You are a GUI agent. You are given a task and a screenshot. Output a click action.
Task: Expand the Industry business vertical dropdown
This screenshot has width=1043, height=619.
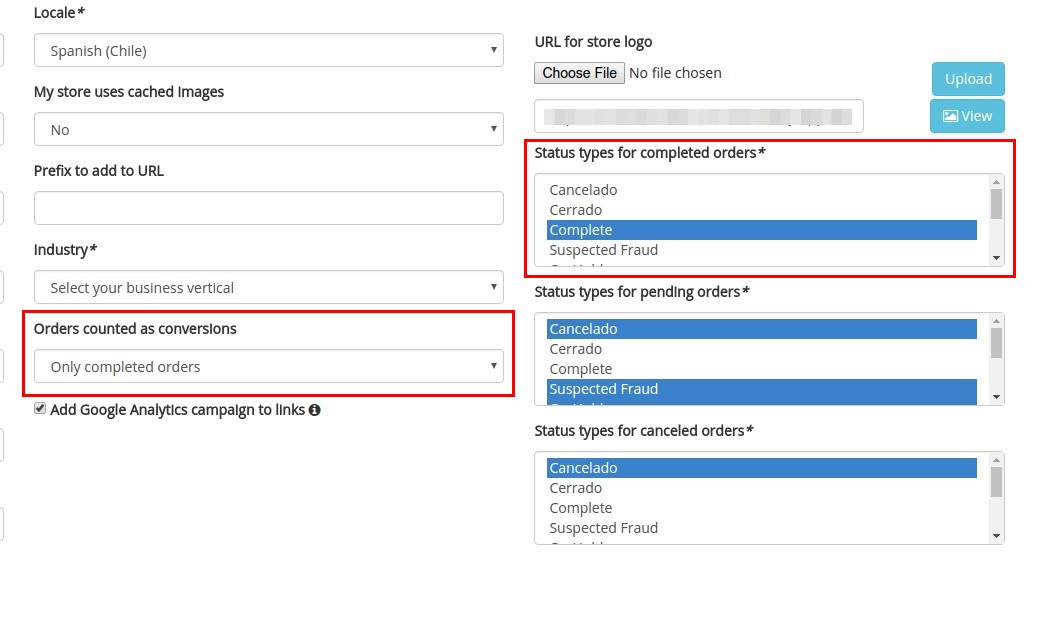[269, 287]
